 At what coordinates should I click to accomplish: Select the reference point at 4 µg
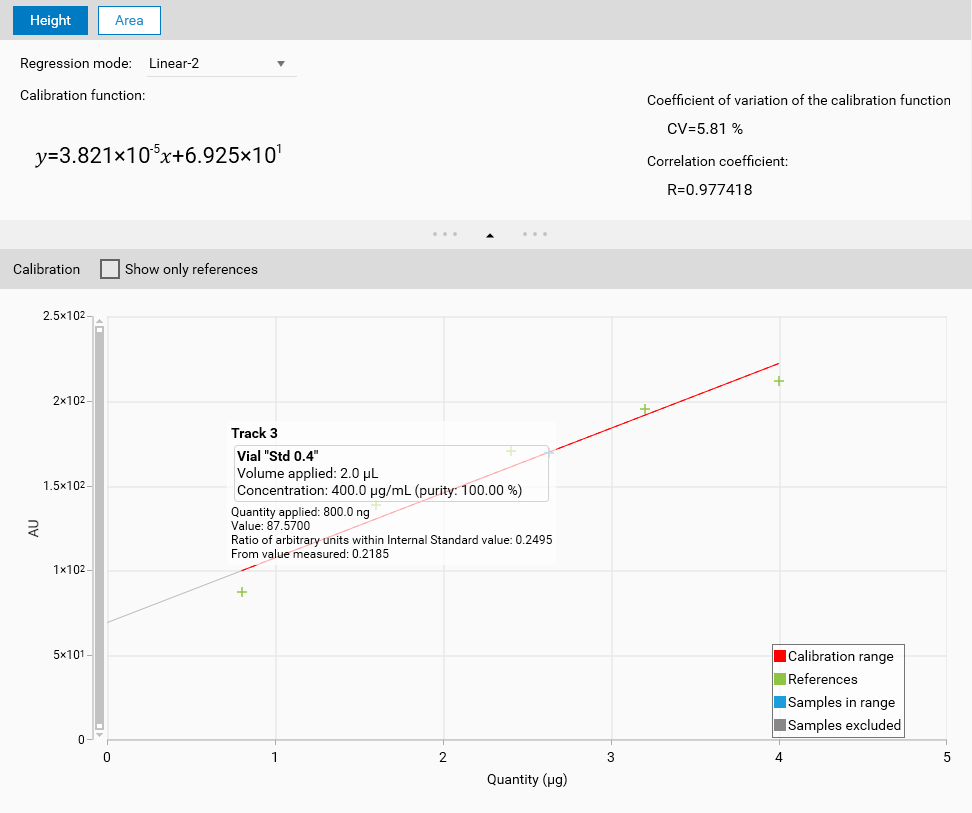[x=778, y=380]
